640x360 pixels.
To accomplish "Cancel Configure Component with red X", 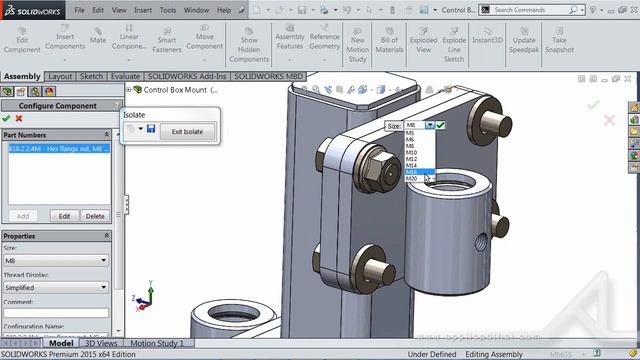I will point(19,118).
